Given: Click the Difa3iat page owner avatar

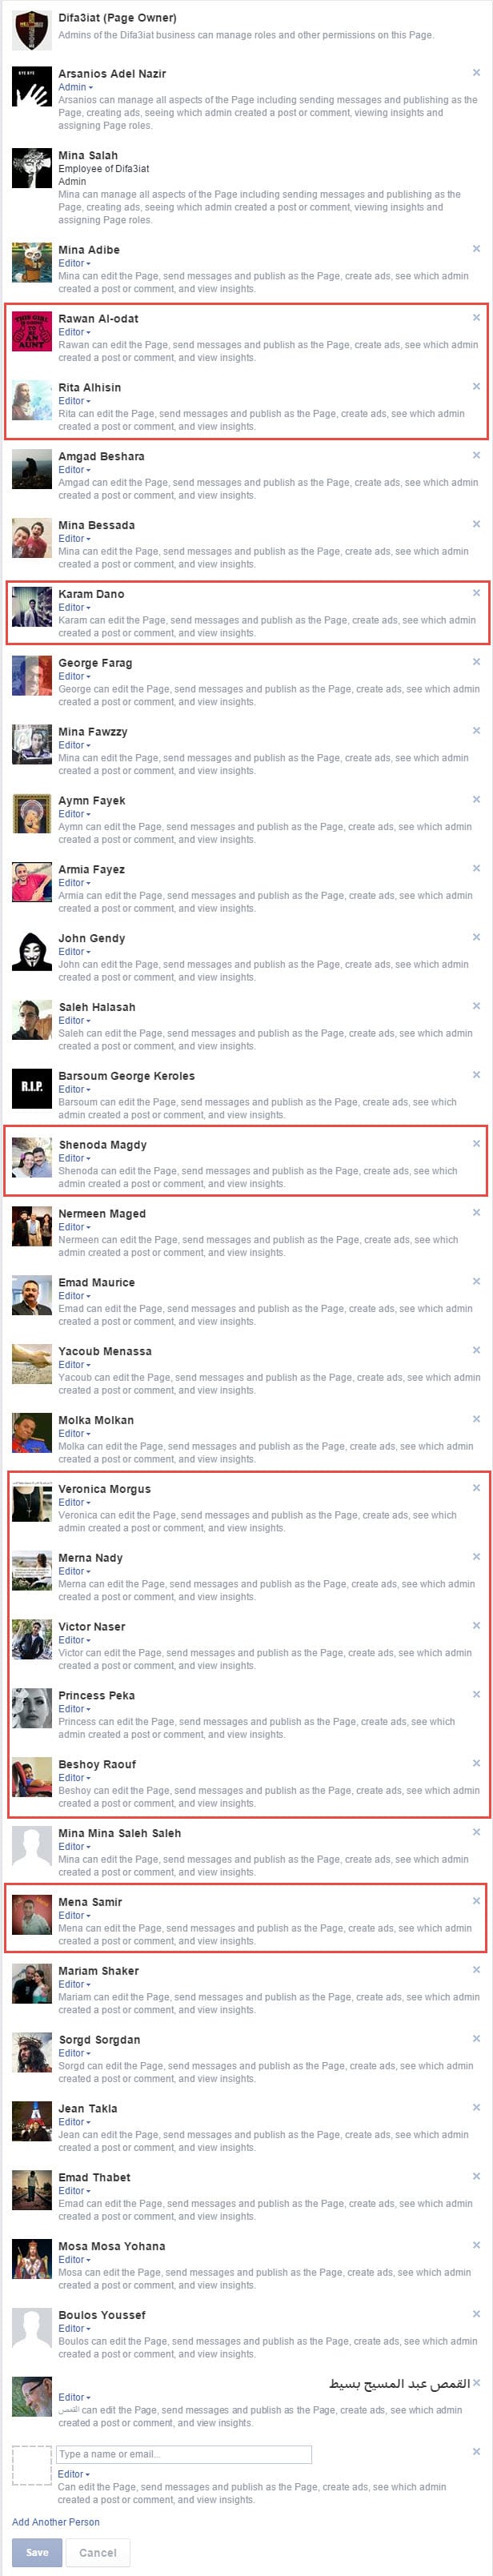Looking at the screenshot, I should [x=32, y=30].
